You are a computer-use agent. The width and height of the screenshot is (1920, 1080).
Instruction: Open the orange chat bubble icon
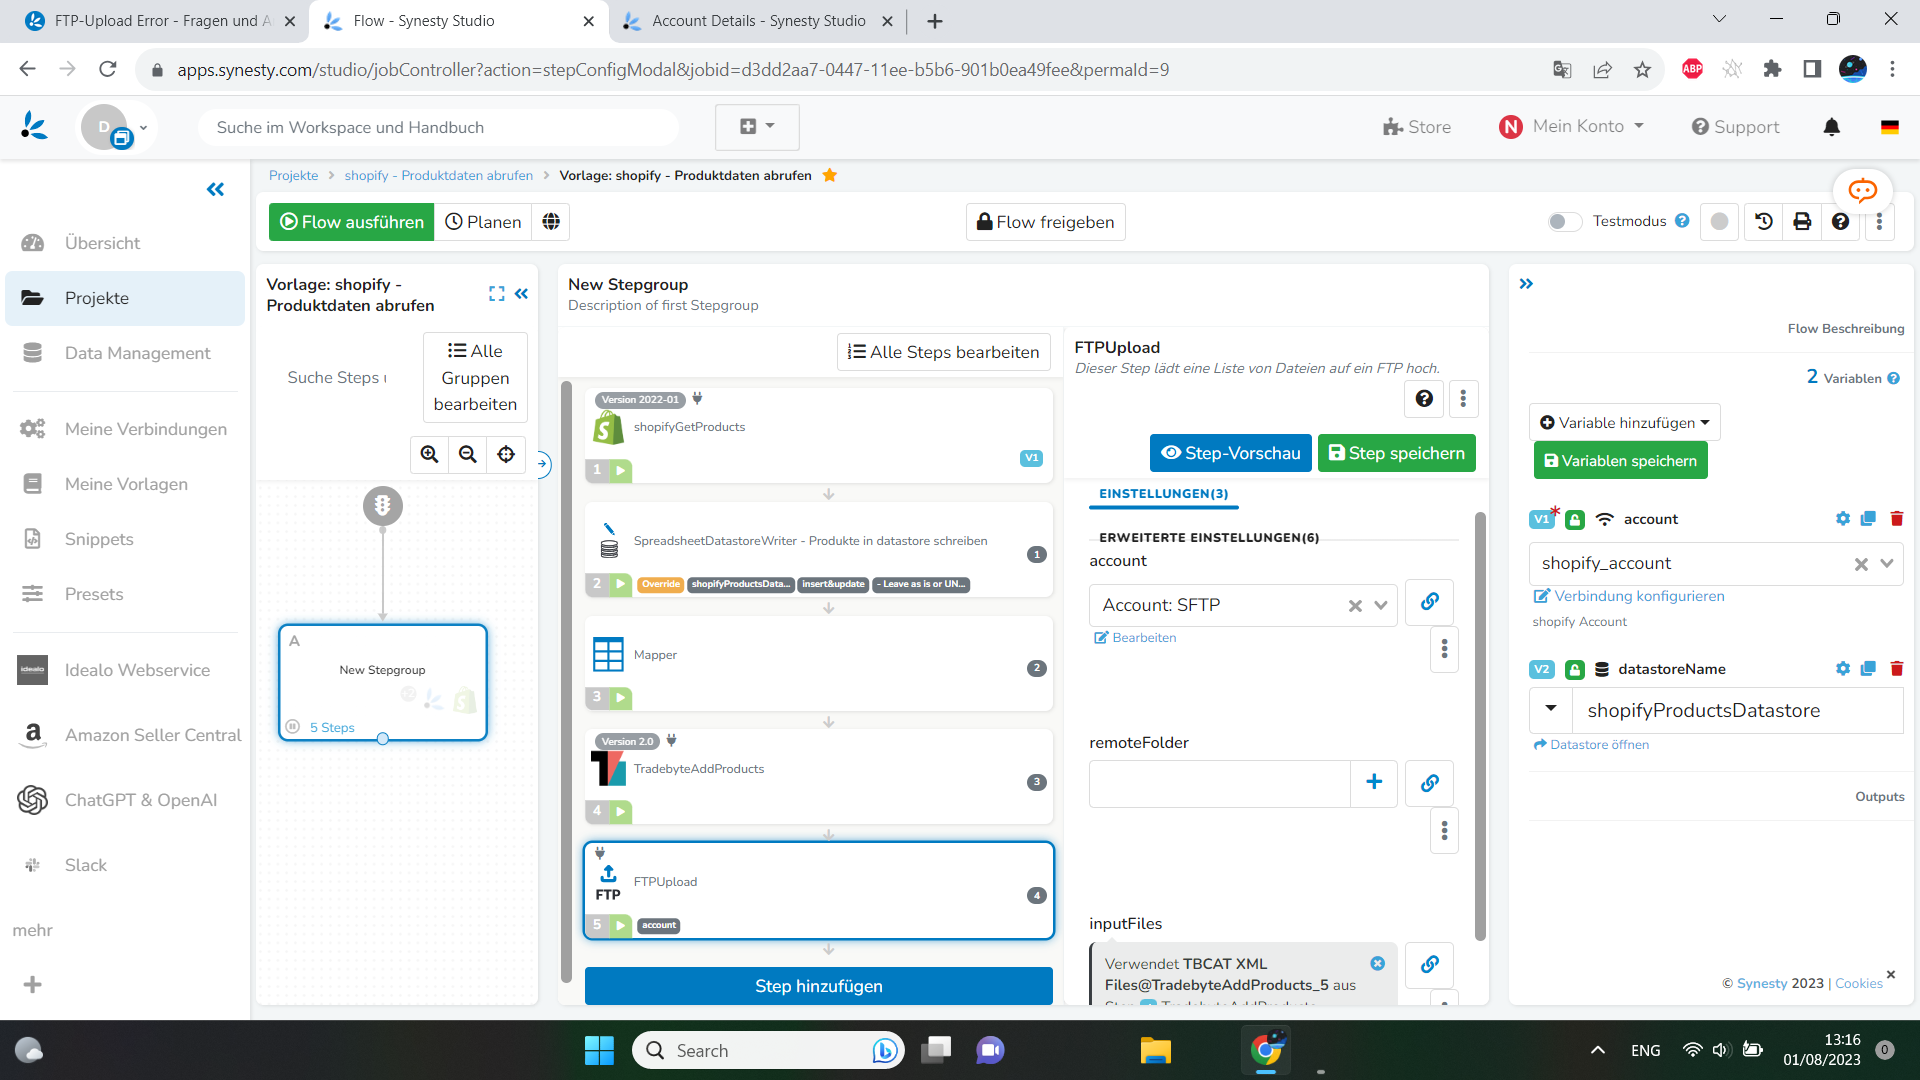click(1862, 190)
